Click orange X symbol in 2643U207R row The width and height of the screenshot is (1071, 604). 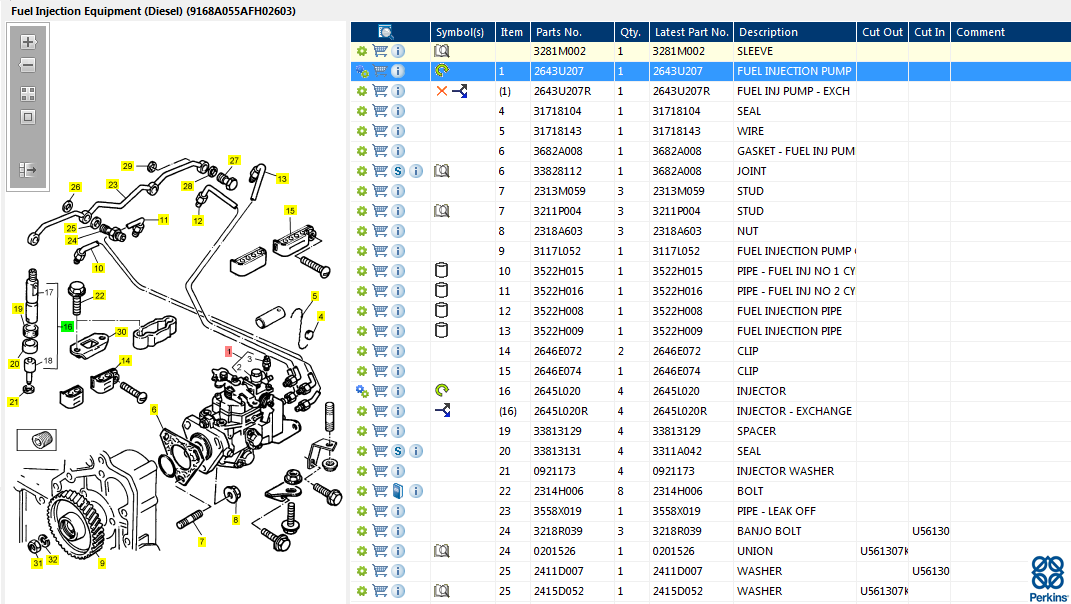pyautogui.click(x=442, y=91)
